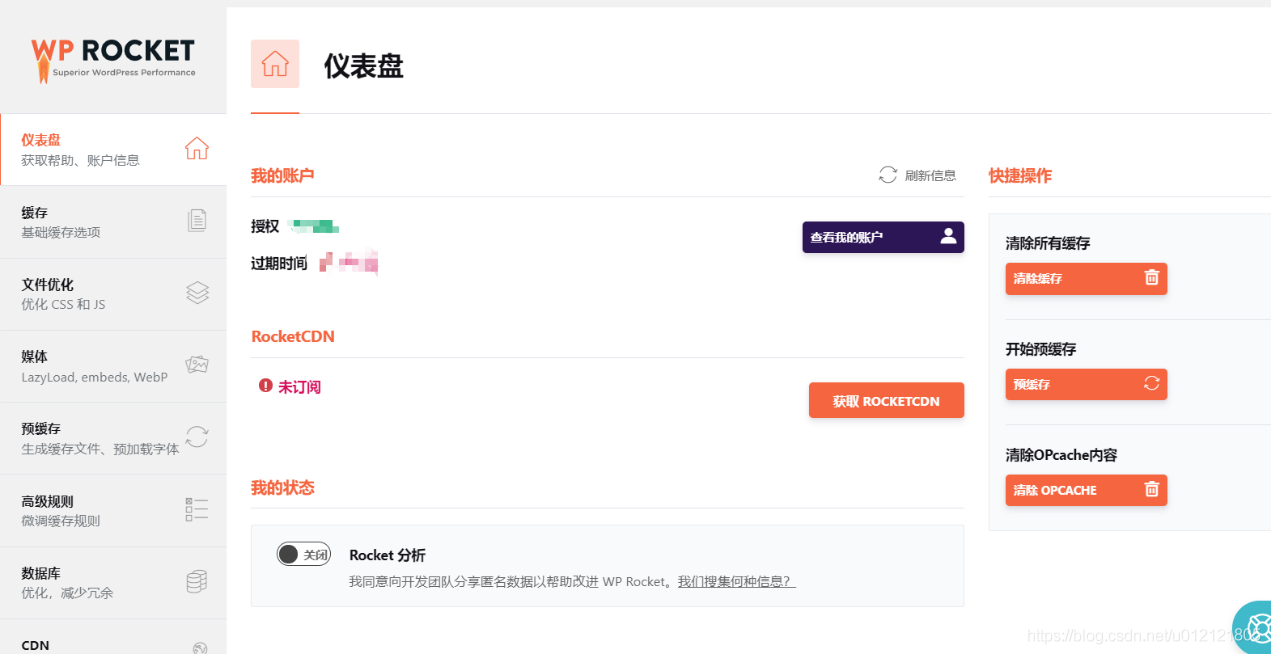This screenshot has height=654, width=1271.
Task: Click the Rocket 分析 title text
Action: 387,555
